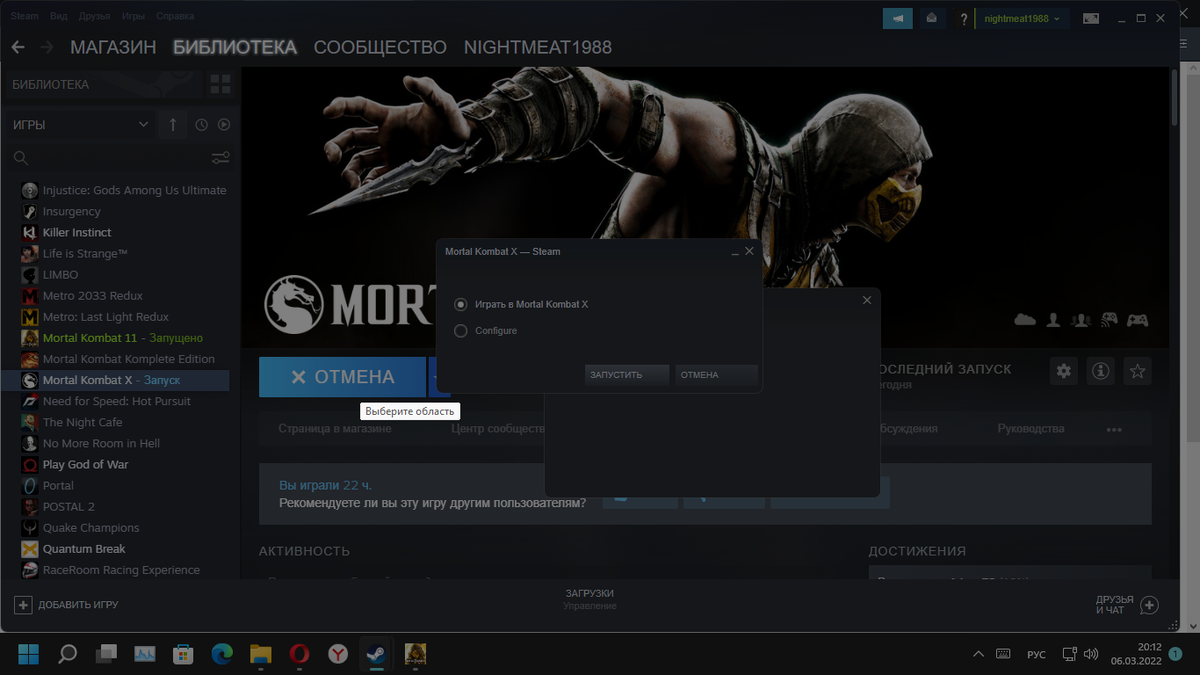Switch Steam to Big Picture mode

[1091, 18]
